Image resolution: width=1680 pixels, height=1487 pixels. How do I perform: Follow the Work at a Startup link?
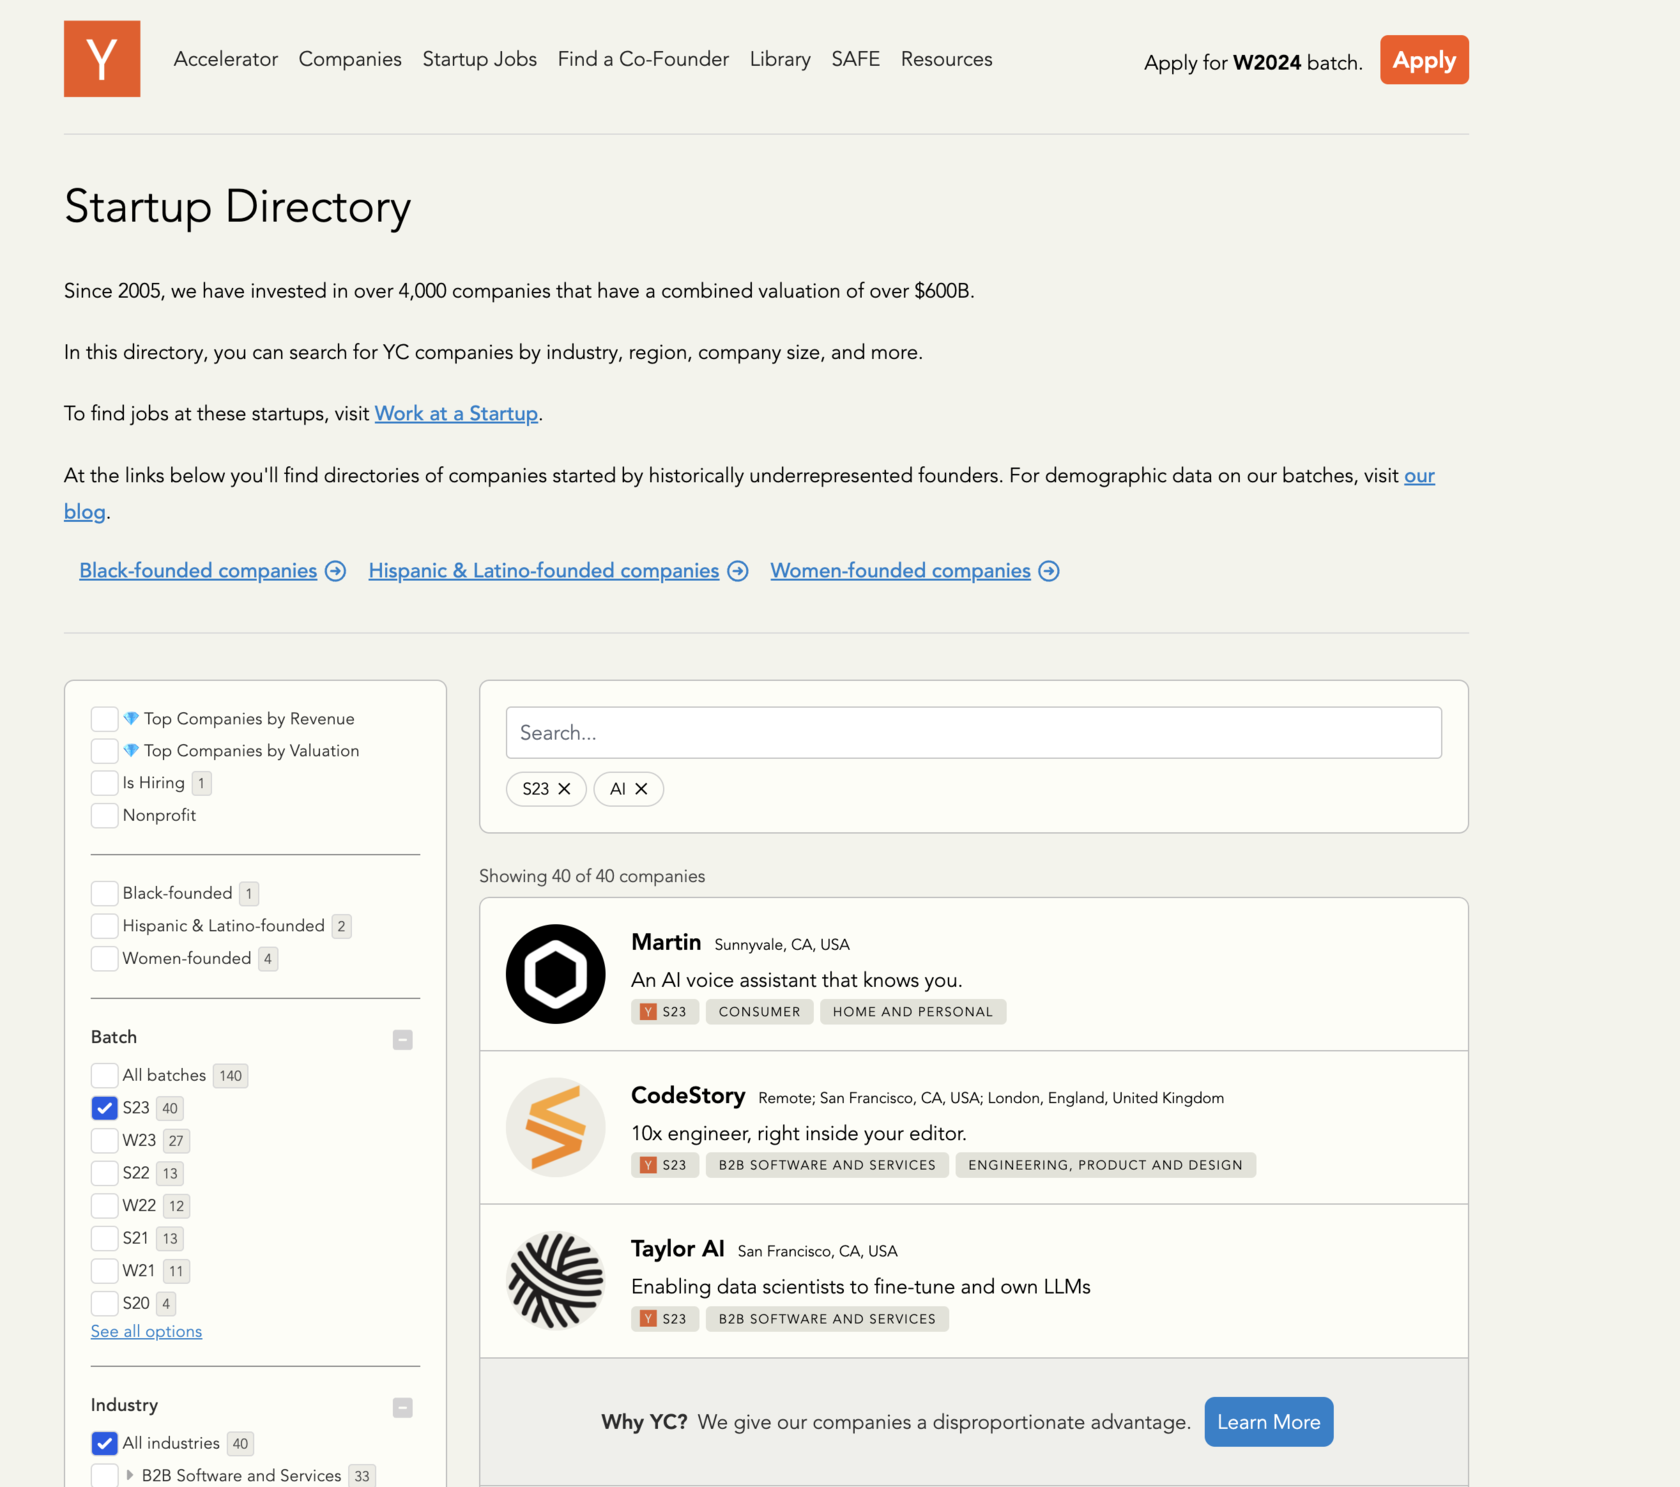456,414
